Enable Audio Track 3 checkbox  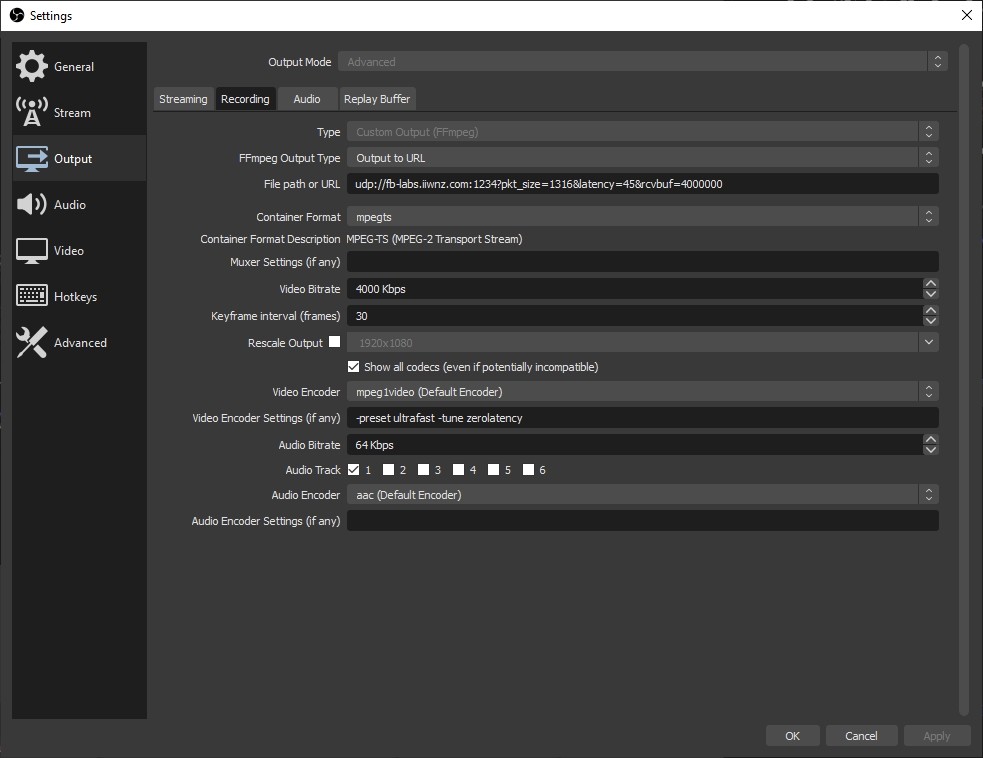point(424,470)
